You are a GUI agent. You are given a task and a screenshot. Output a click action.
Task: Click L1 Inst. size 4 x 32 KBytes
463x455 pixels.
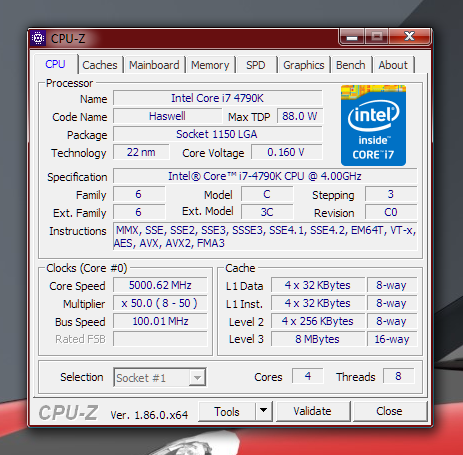tap(318, 303)
